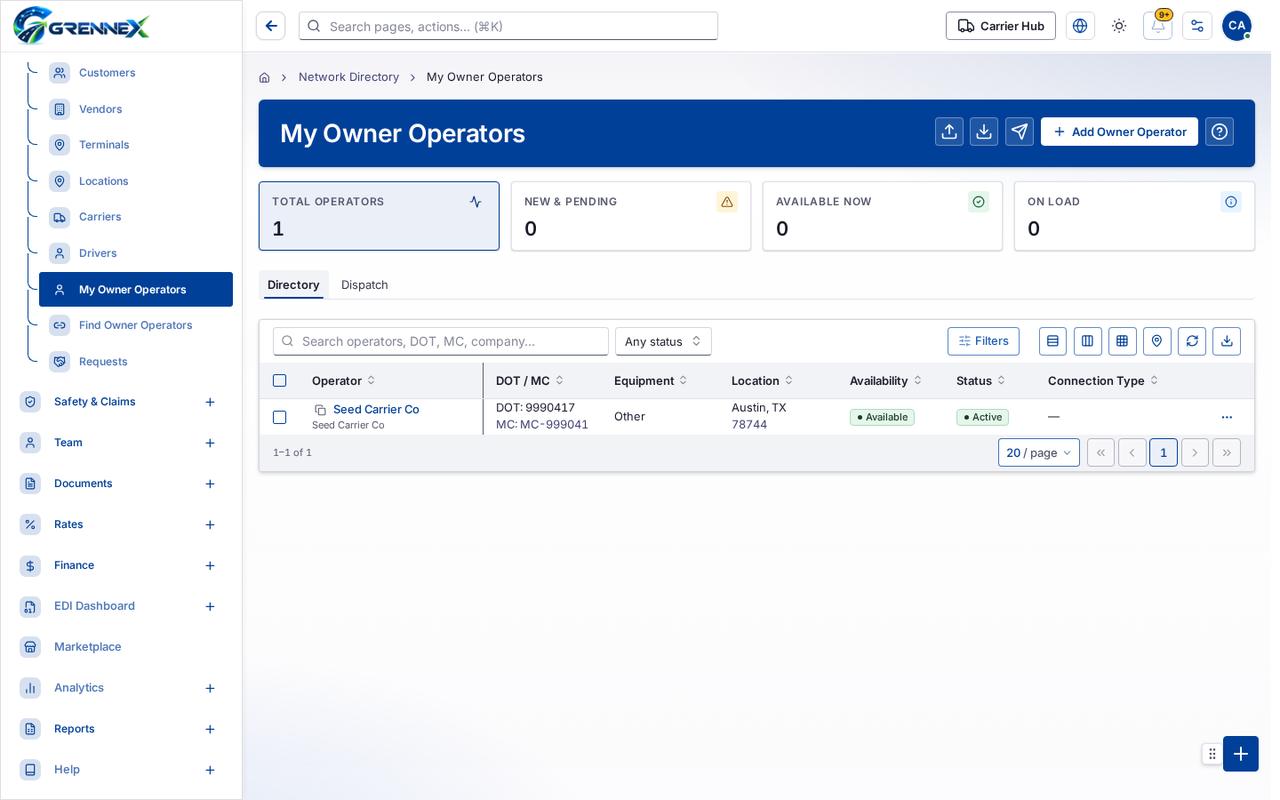Open the help question mark icon in the header

pos(1219,132)
